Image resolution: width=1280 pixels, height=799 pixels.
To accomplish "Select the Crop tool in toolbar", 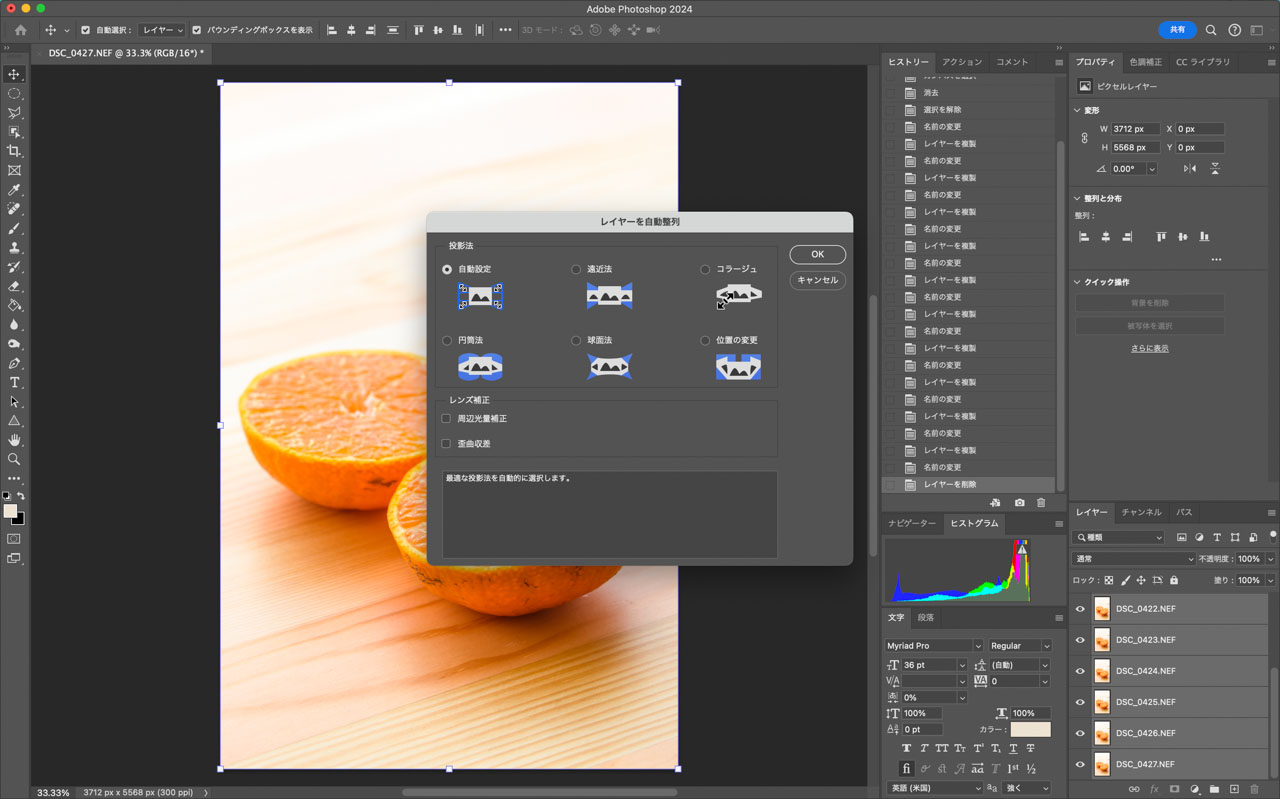I will click(x=14, y=151).
